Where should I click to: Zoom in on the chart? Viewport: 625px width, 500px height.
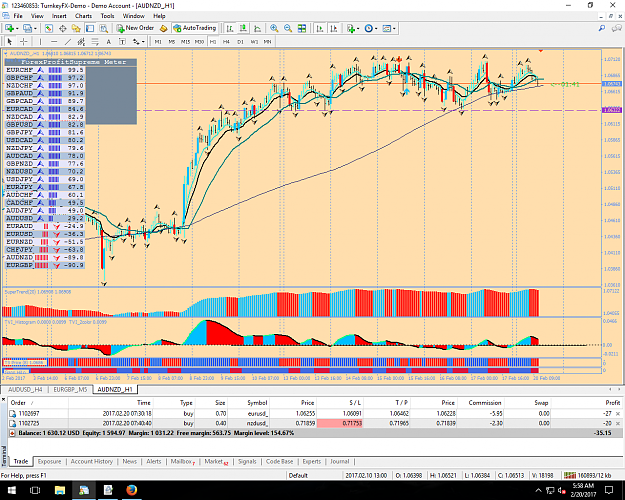274,28
